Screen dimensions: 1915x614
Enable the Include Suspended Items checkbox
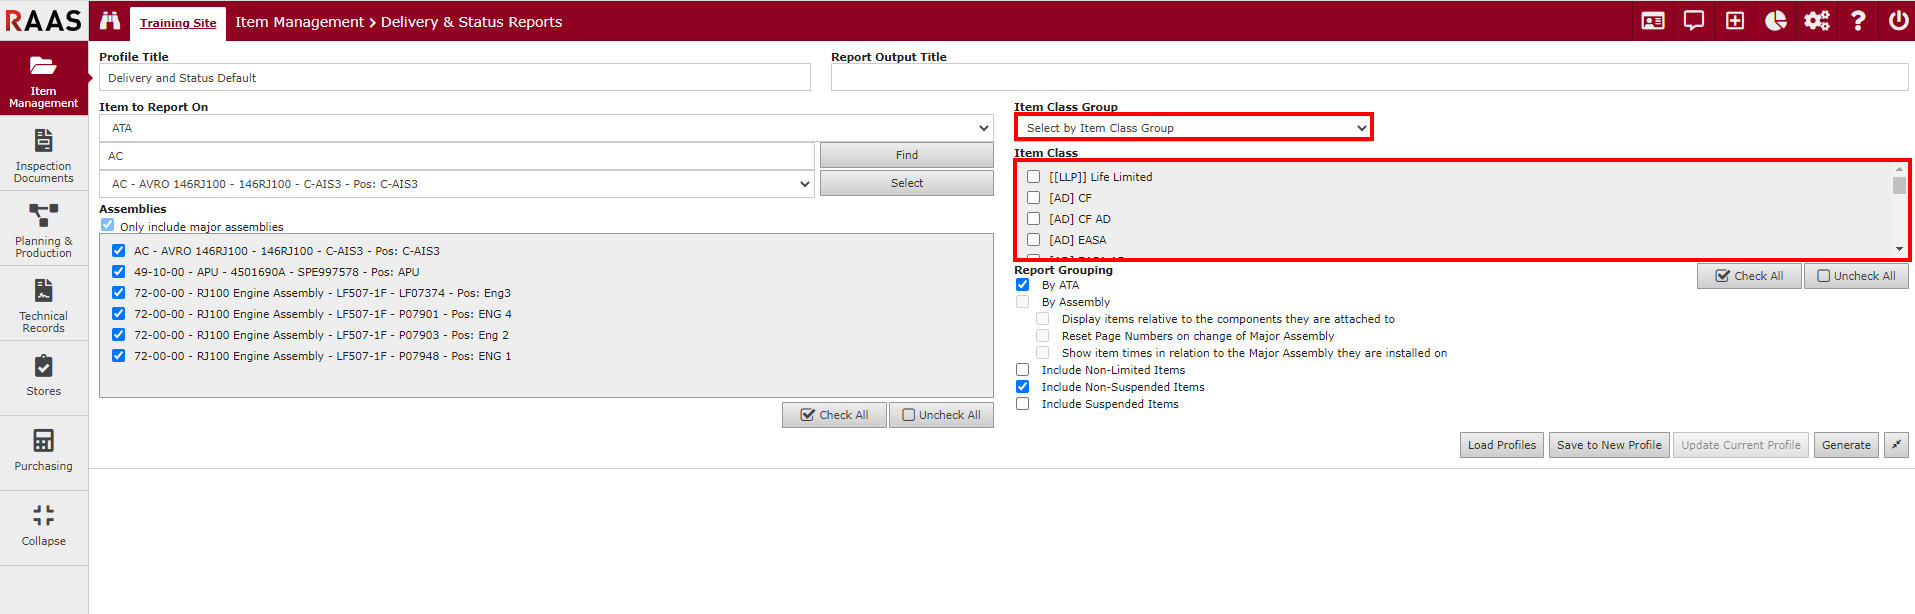[x=1023, y=404]
